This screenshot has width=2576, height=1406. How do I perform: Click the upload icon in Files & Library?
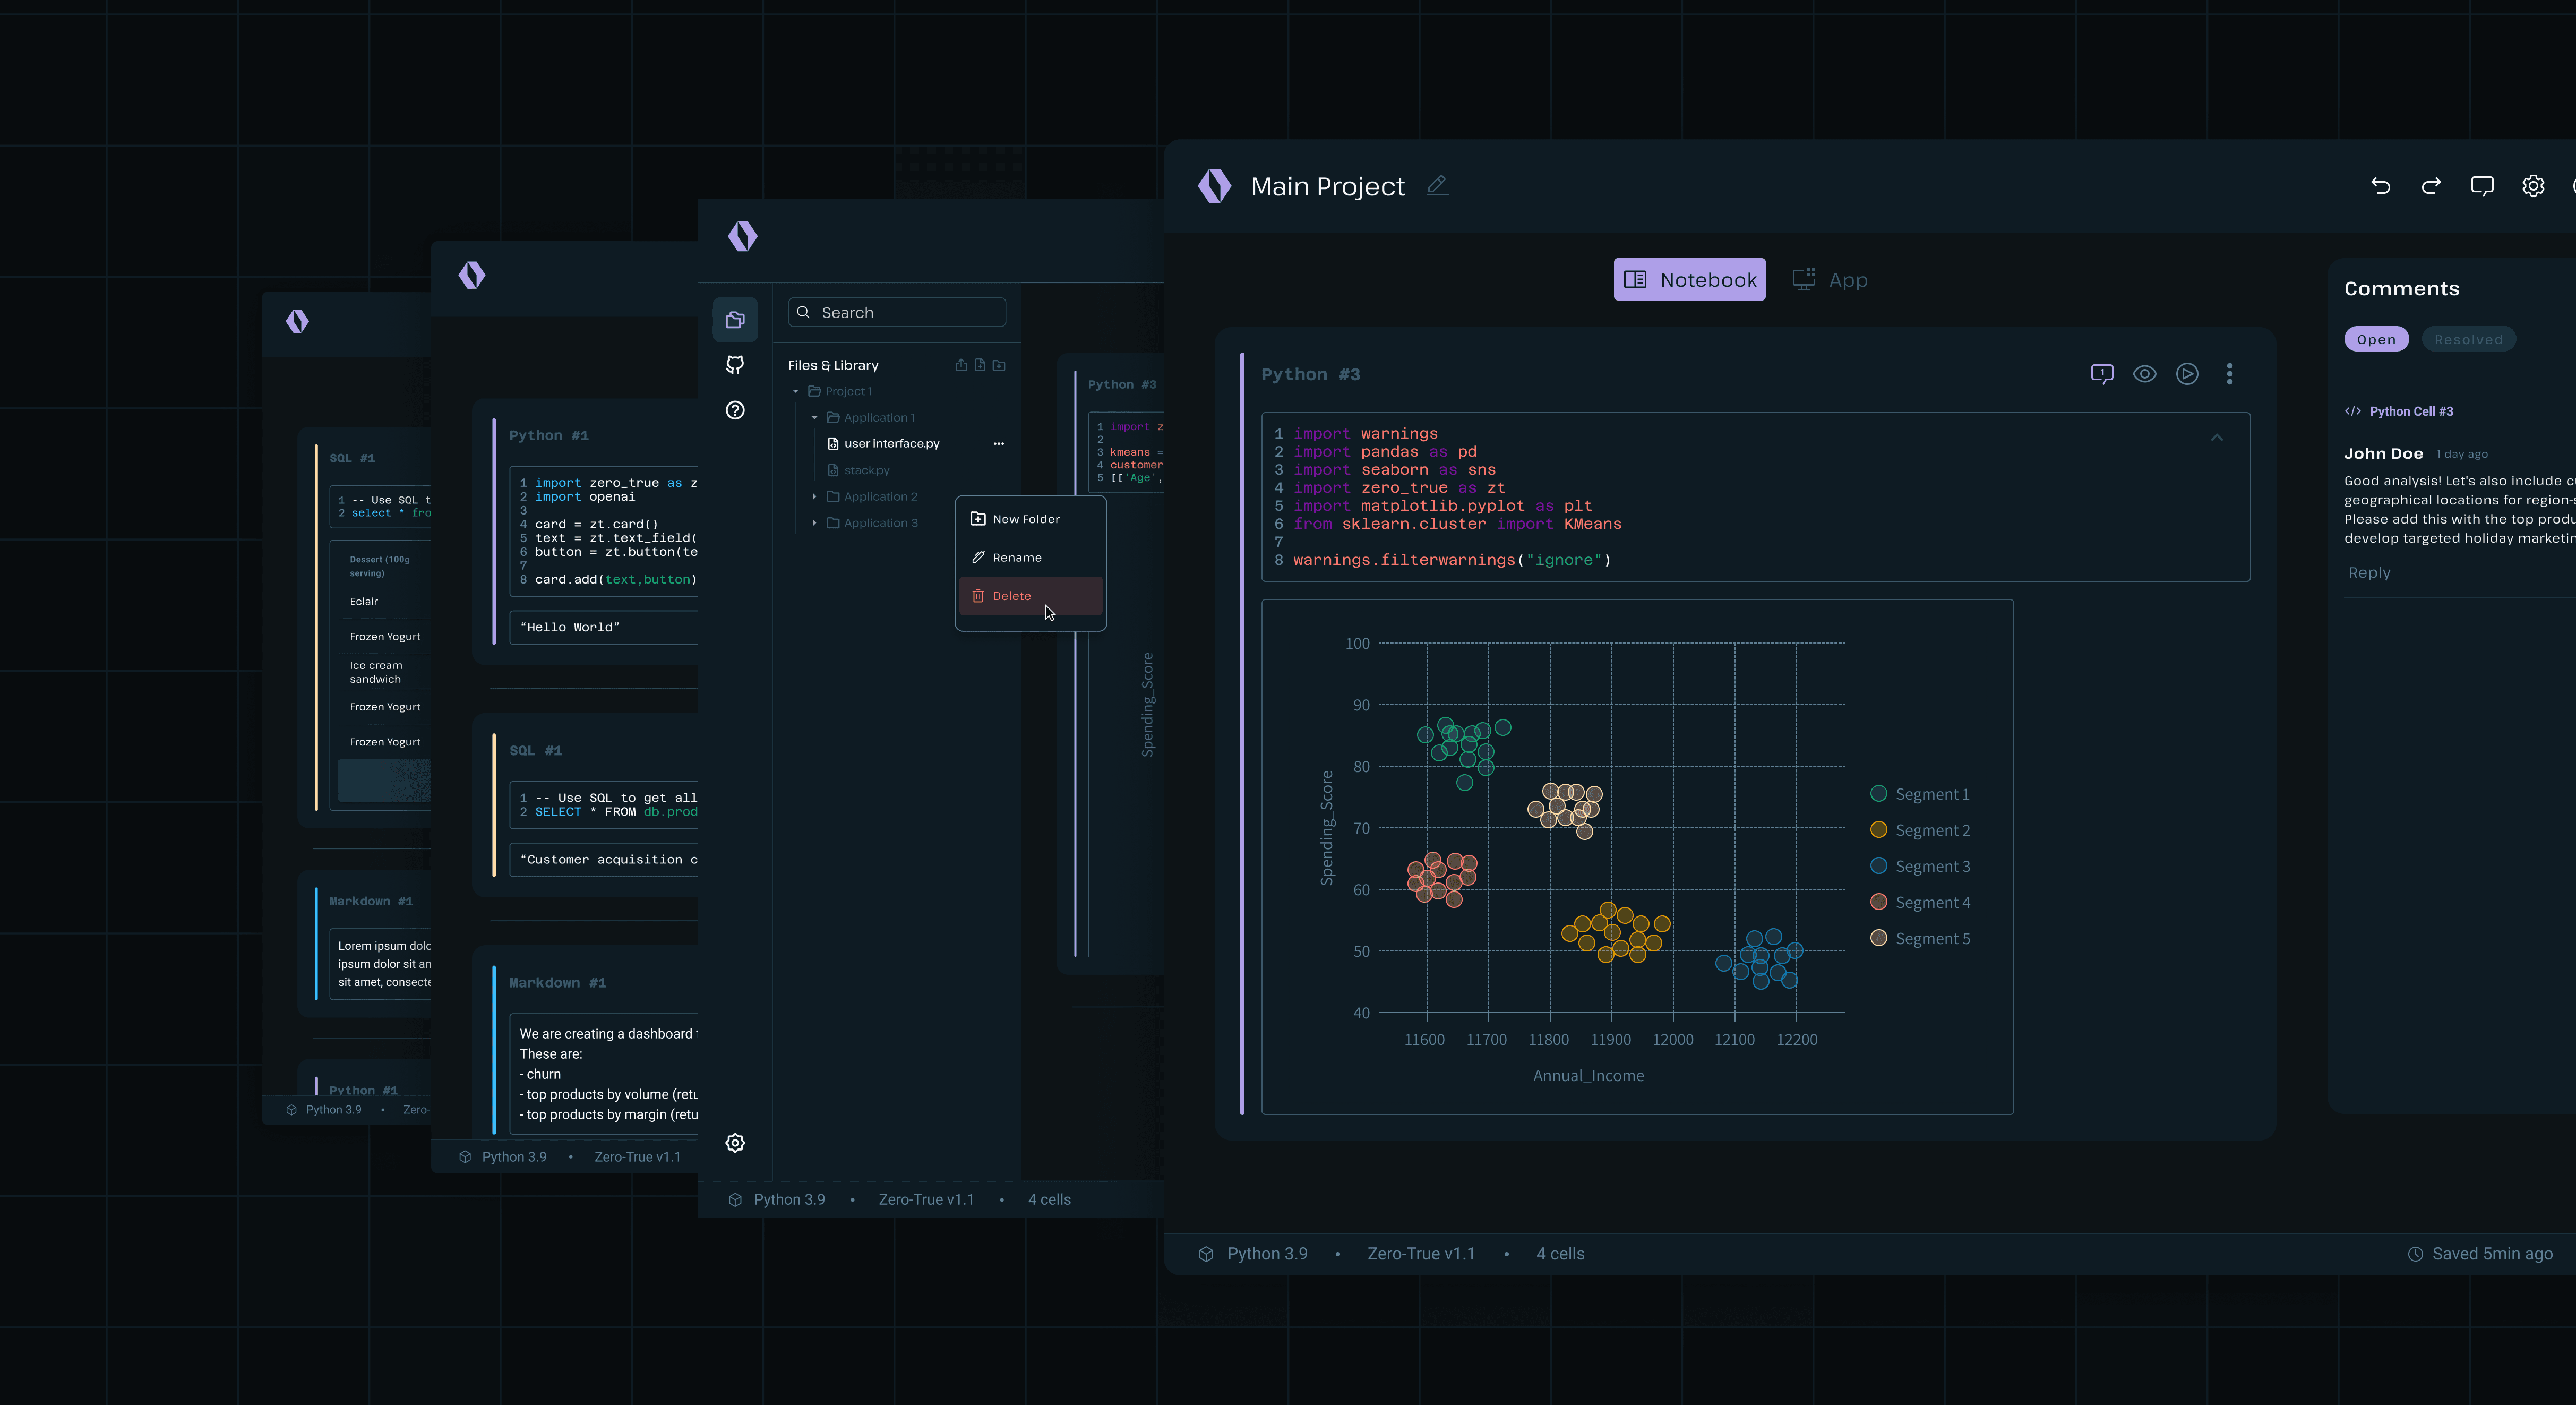[x=961, y=365]
